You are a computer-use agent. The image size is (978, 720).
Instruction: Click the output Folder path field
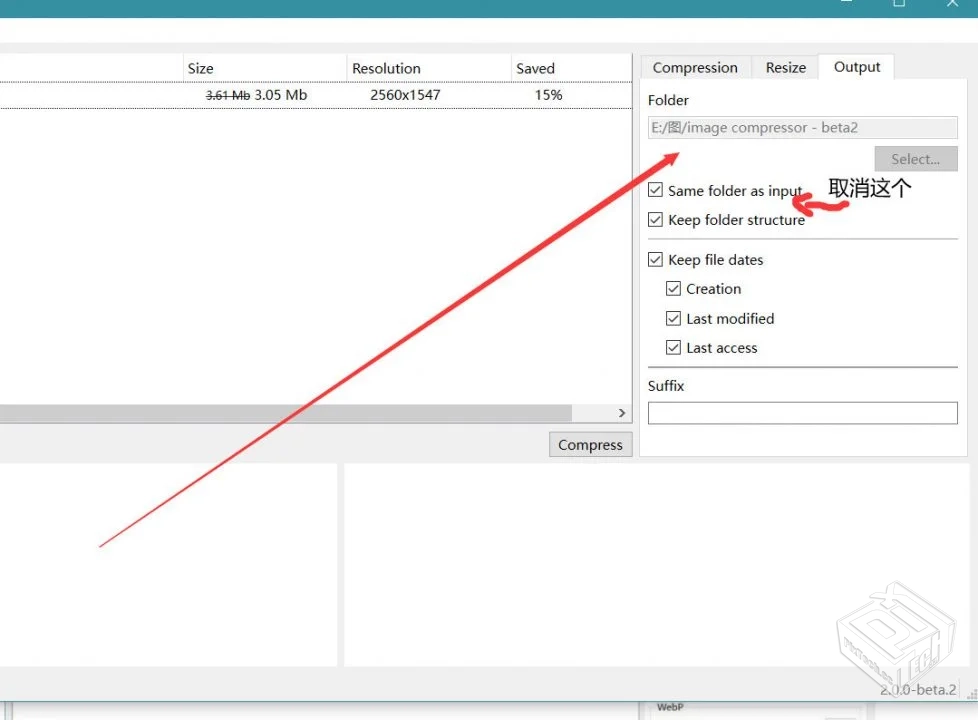pyautogui.click(x=802, y=128)
